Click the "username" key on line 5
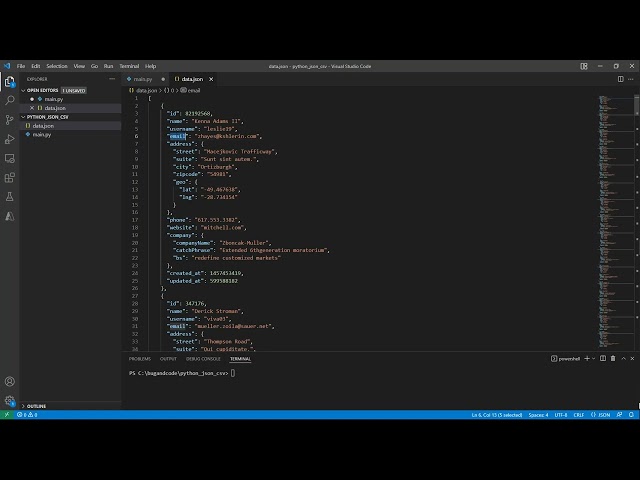The image size is (640, 480). point(182,129)
